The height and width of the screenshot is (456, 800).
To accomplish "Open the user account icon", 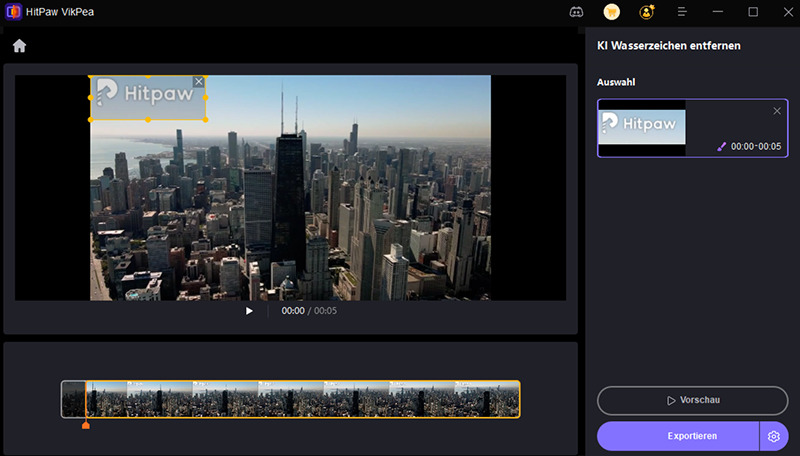I will click(647, 12).
